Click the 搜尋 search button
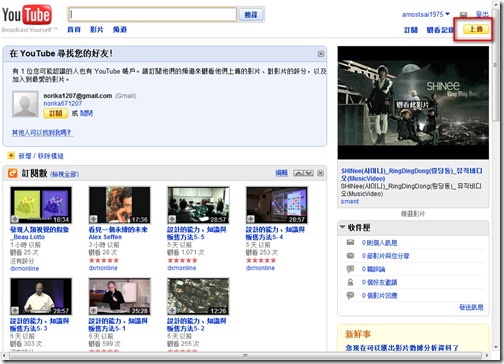 (251, 15)
